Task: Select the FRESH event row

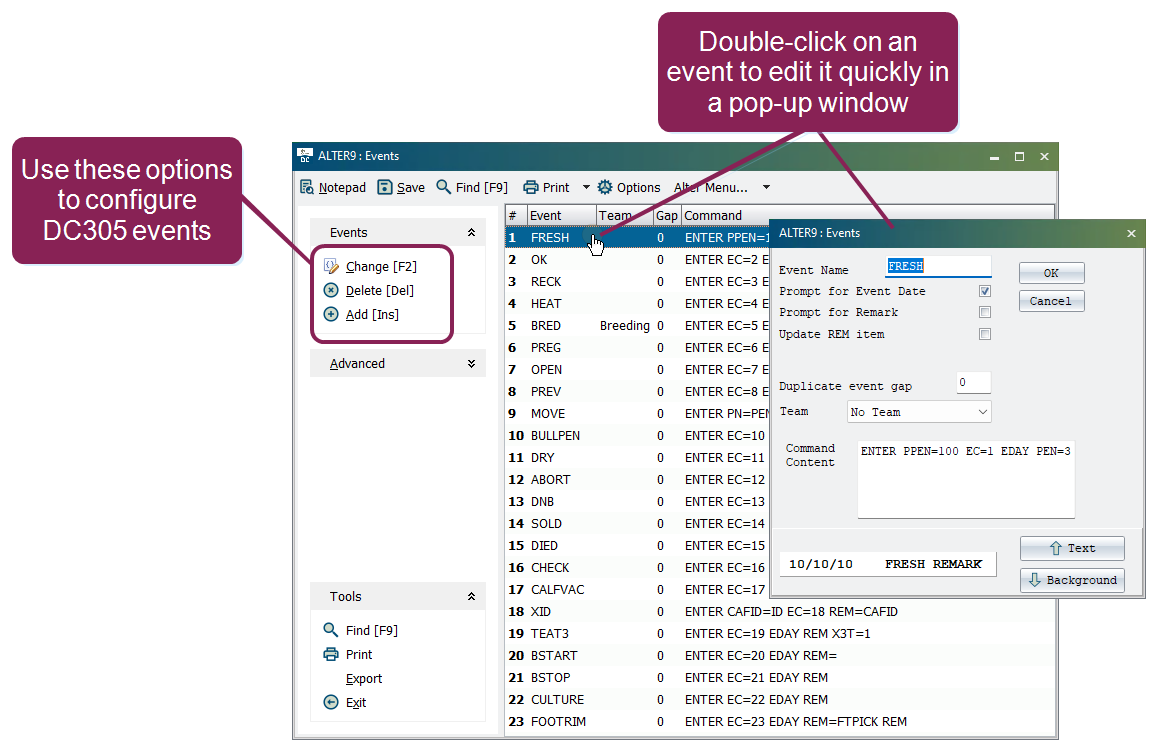Action: pos(637,238)
